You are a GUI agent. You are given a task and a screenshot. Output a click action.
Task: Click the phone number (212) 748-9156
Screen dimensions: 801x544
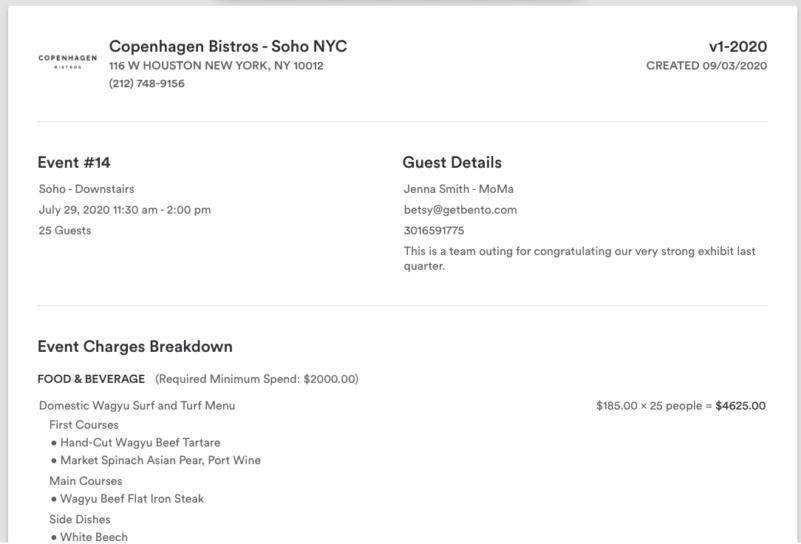click(x=147, y=83)
